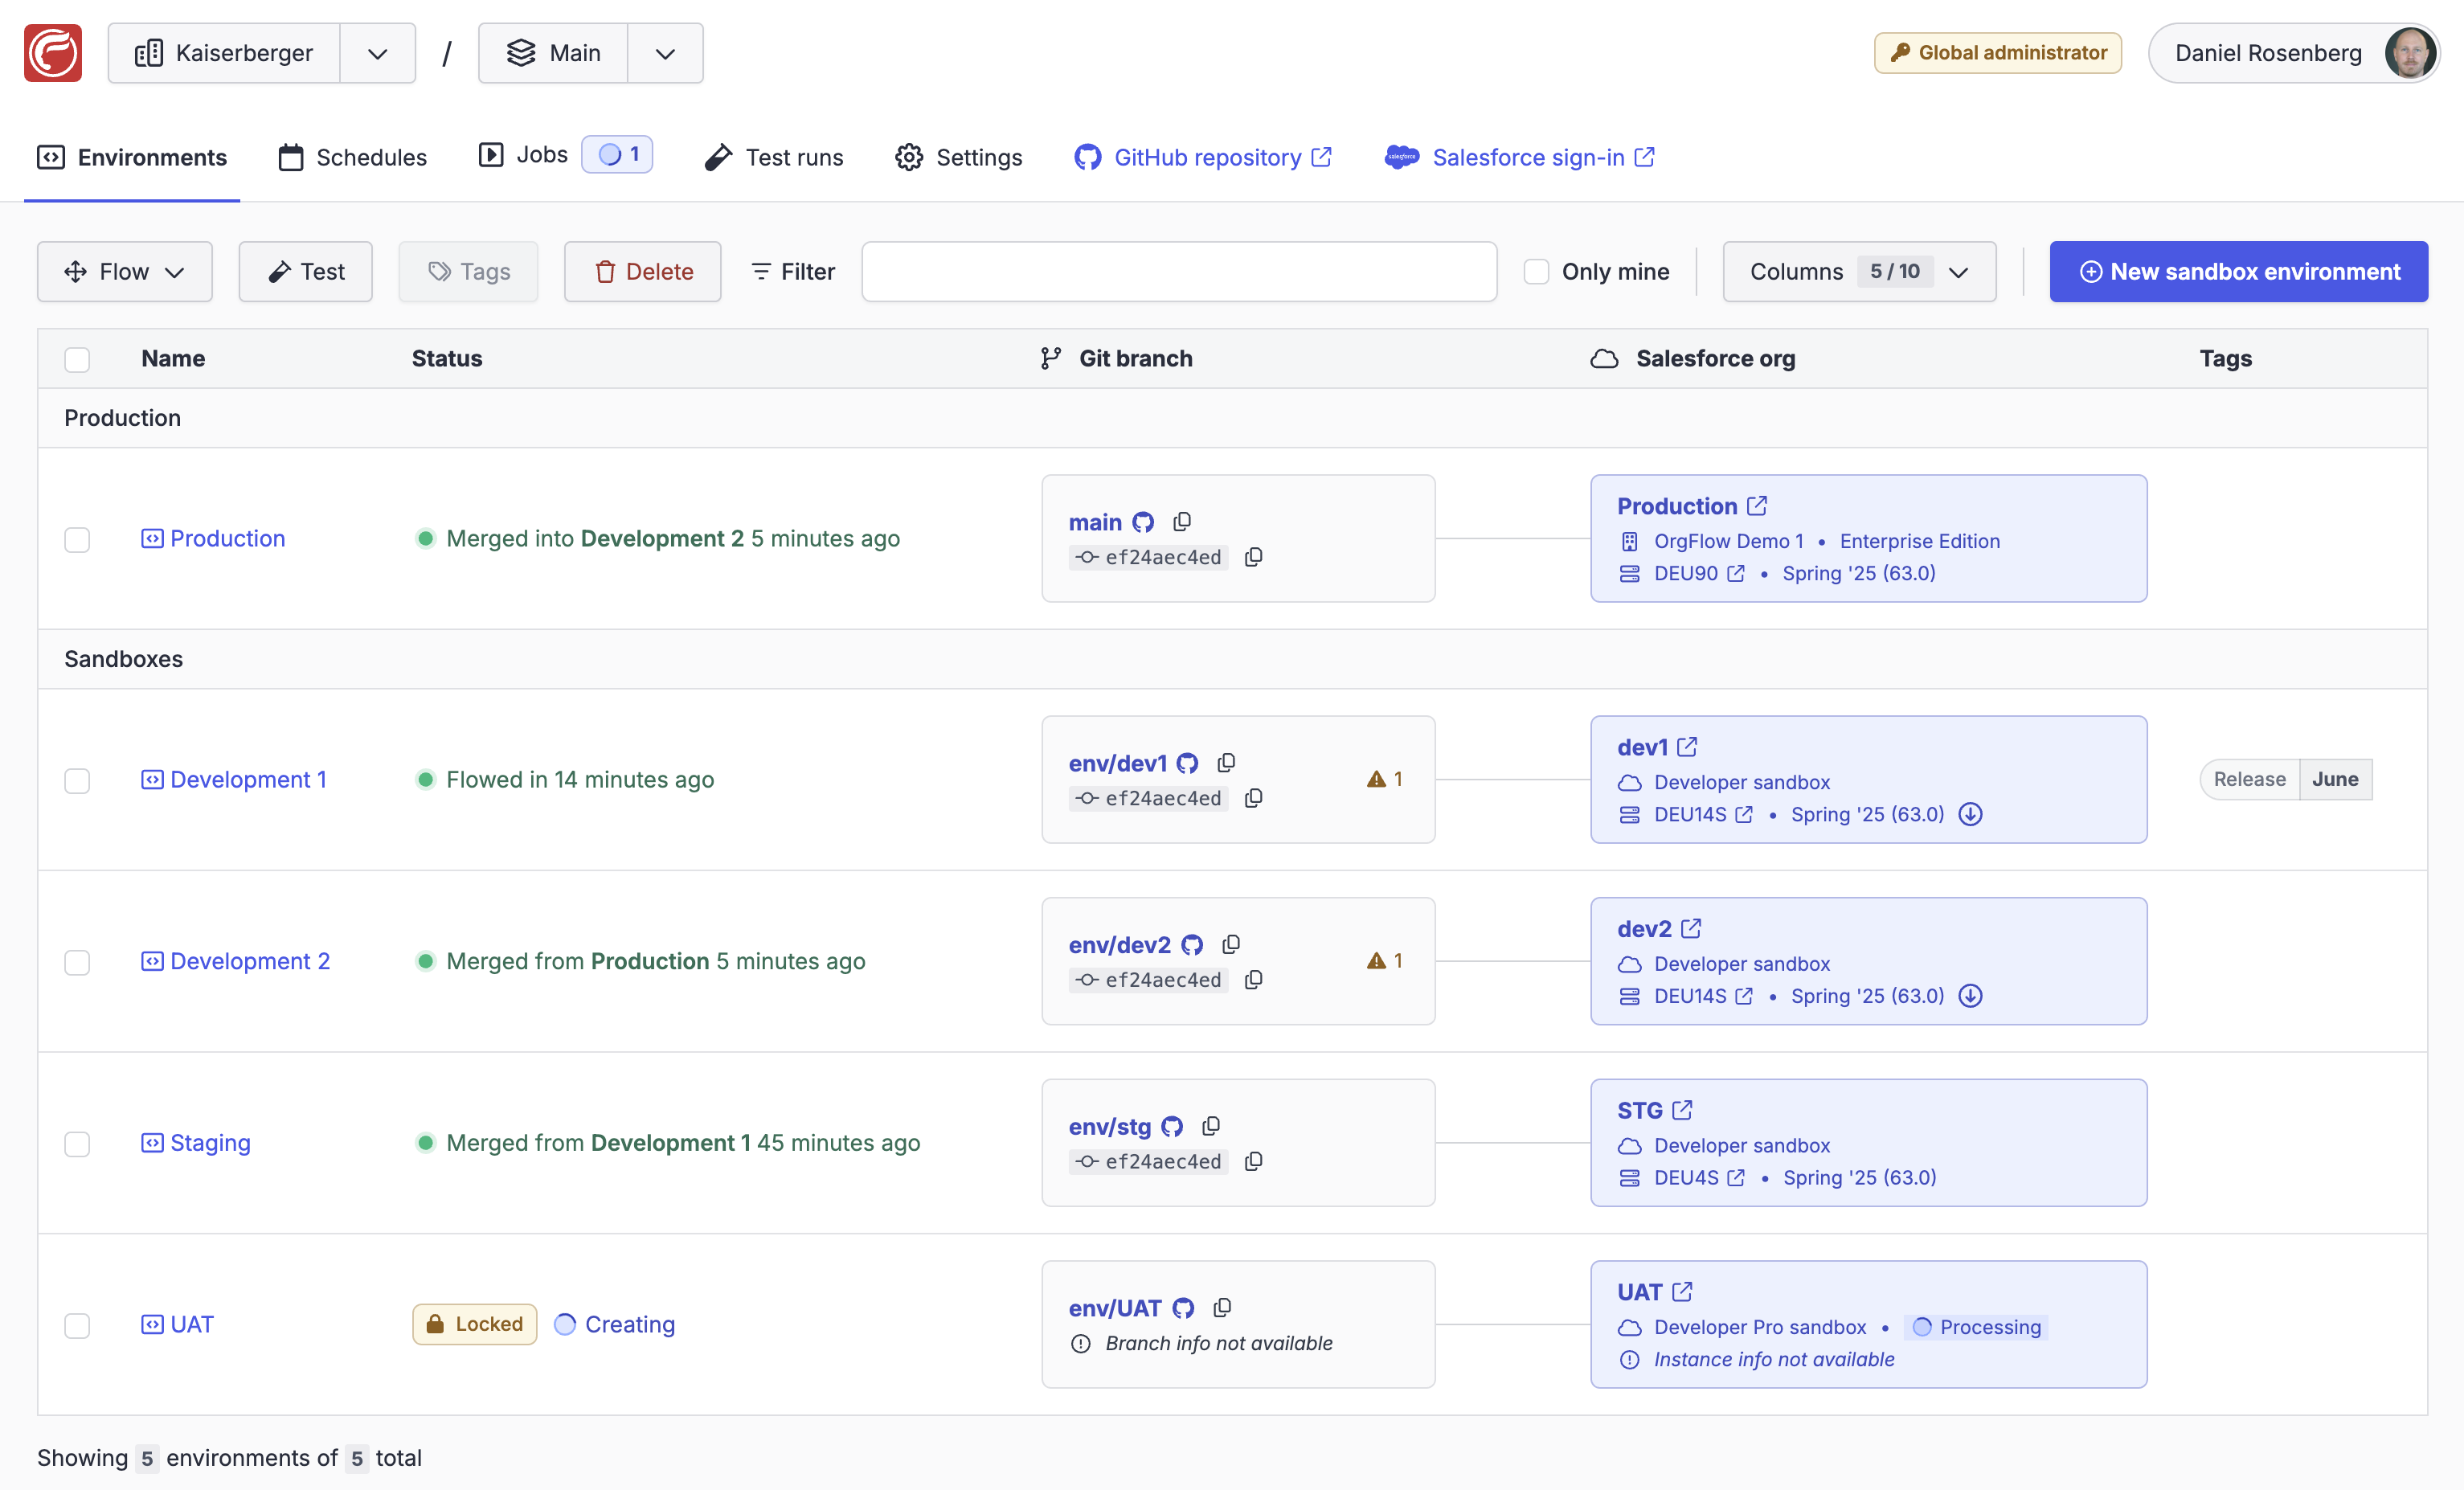Open the OrgFlow logo home icon
The image size is (2464, 1490).
tap(53, 52)
